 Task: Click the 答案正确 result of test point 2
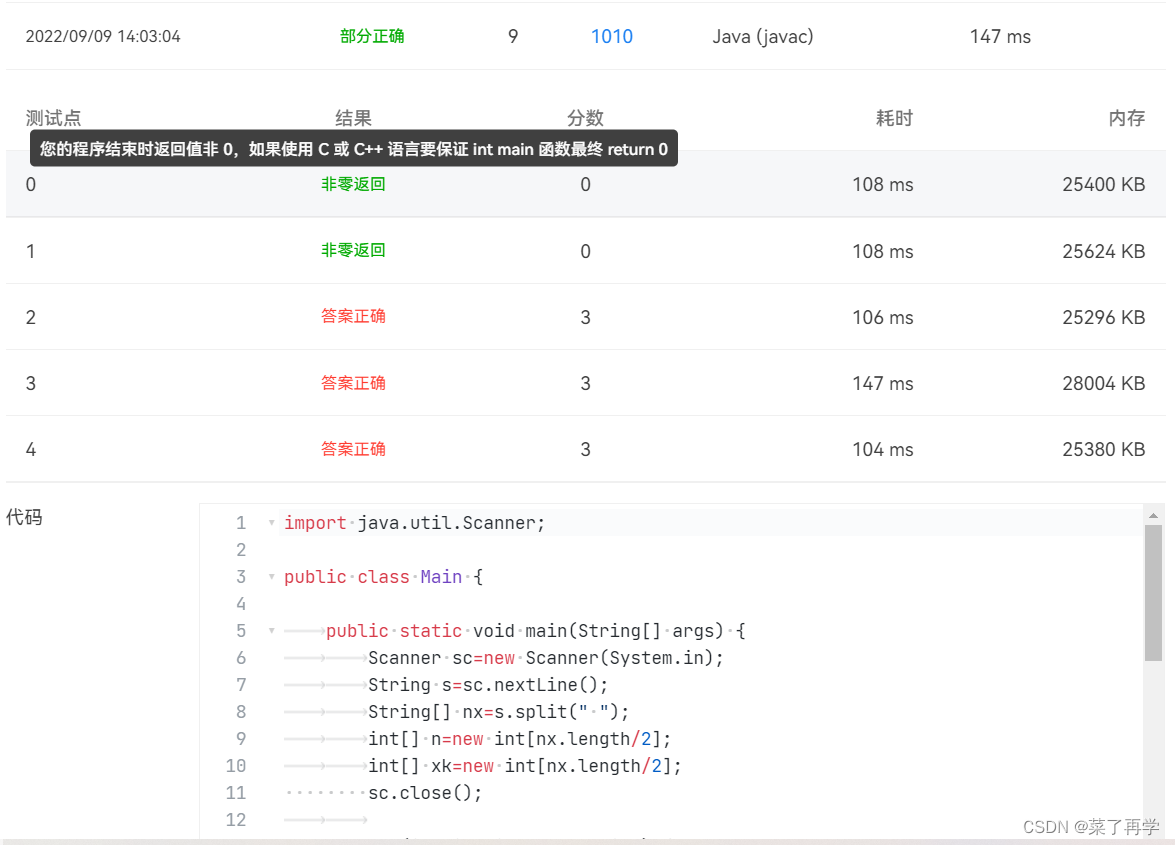point(353,316)
